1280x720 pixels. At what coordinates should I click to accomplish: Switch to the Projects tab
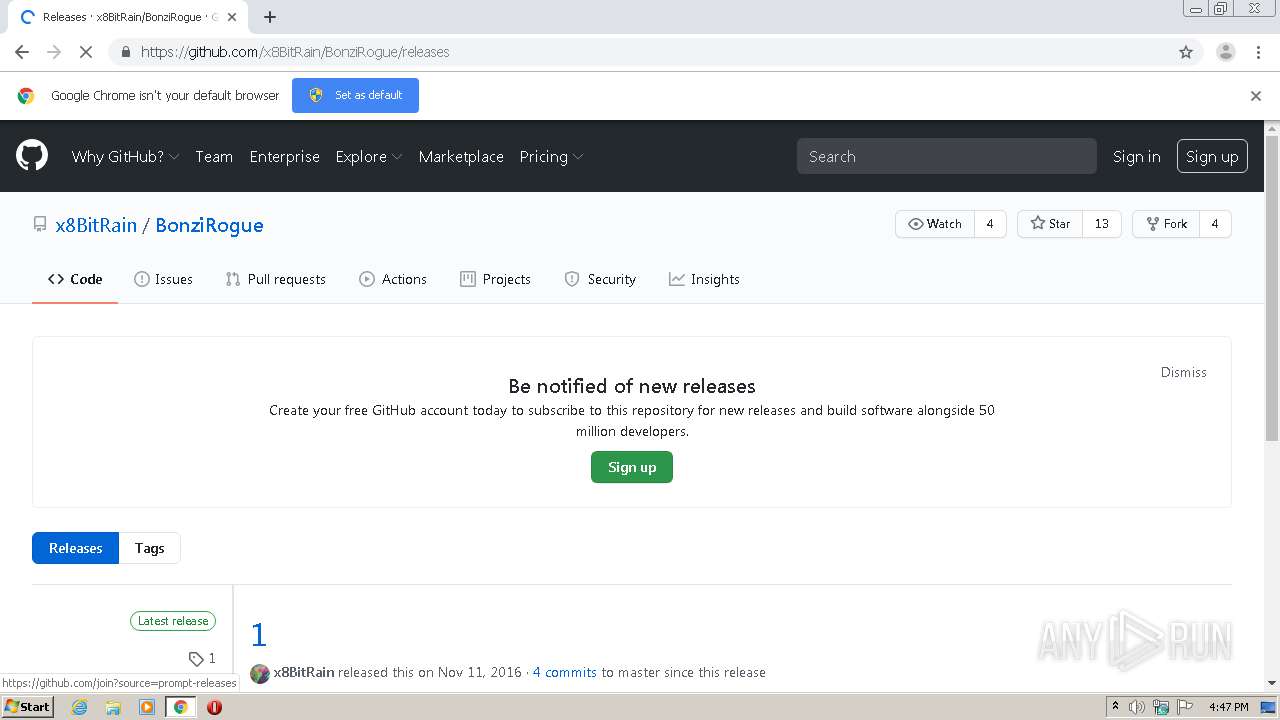[x=495, y=279]
